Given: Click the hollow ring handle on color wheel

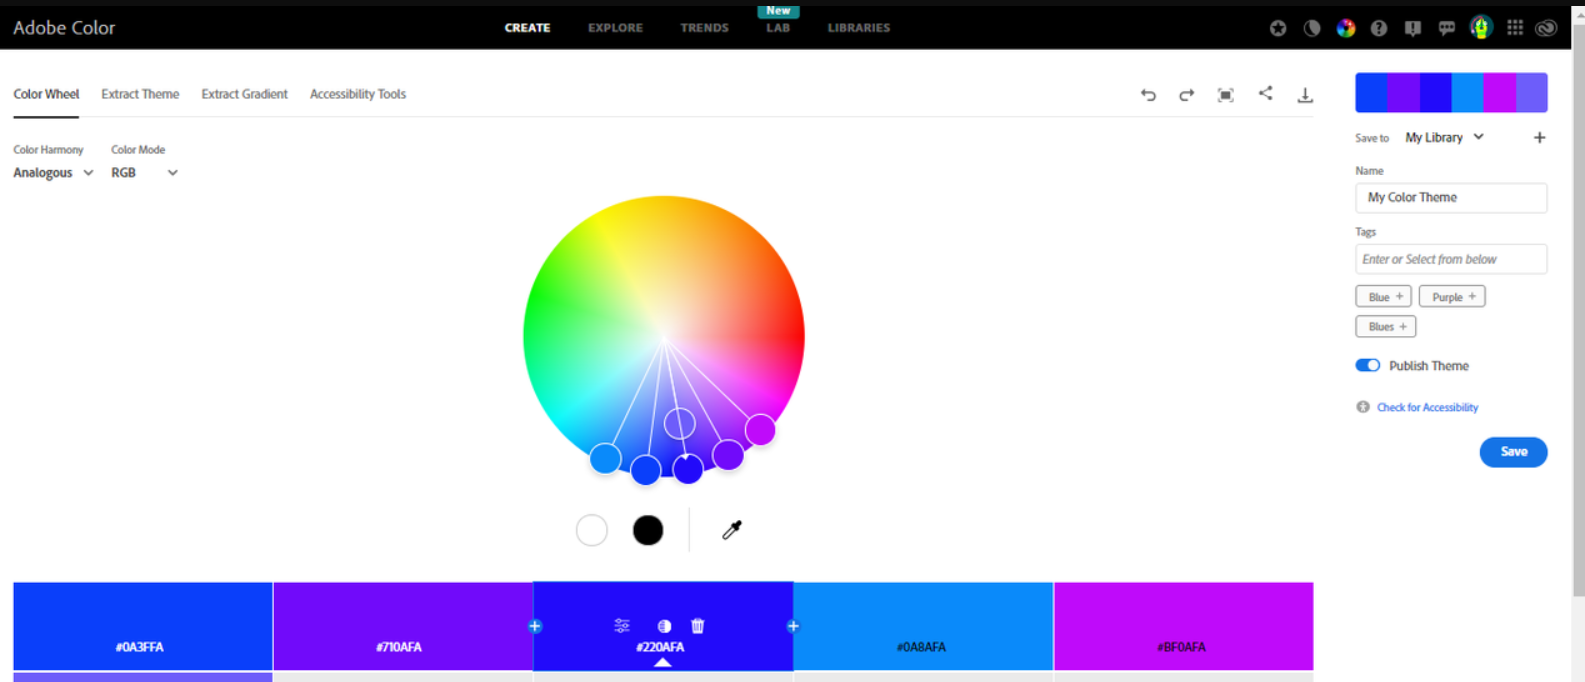Looking at the screenshot, I should point(680,423).
